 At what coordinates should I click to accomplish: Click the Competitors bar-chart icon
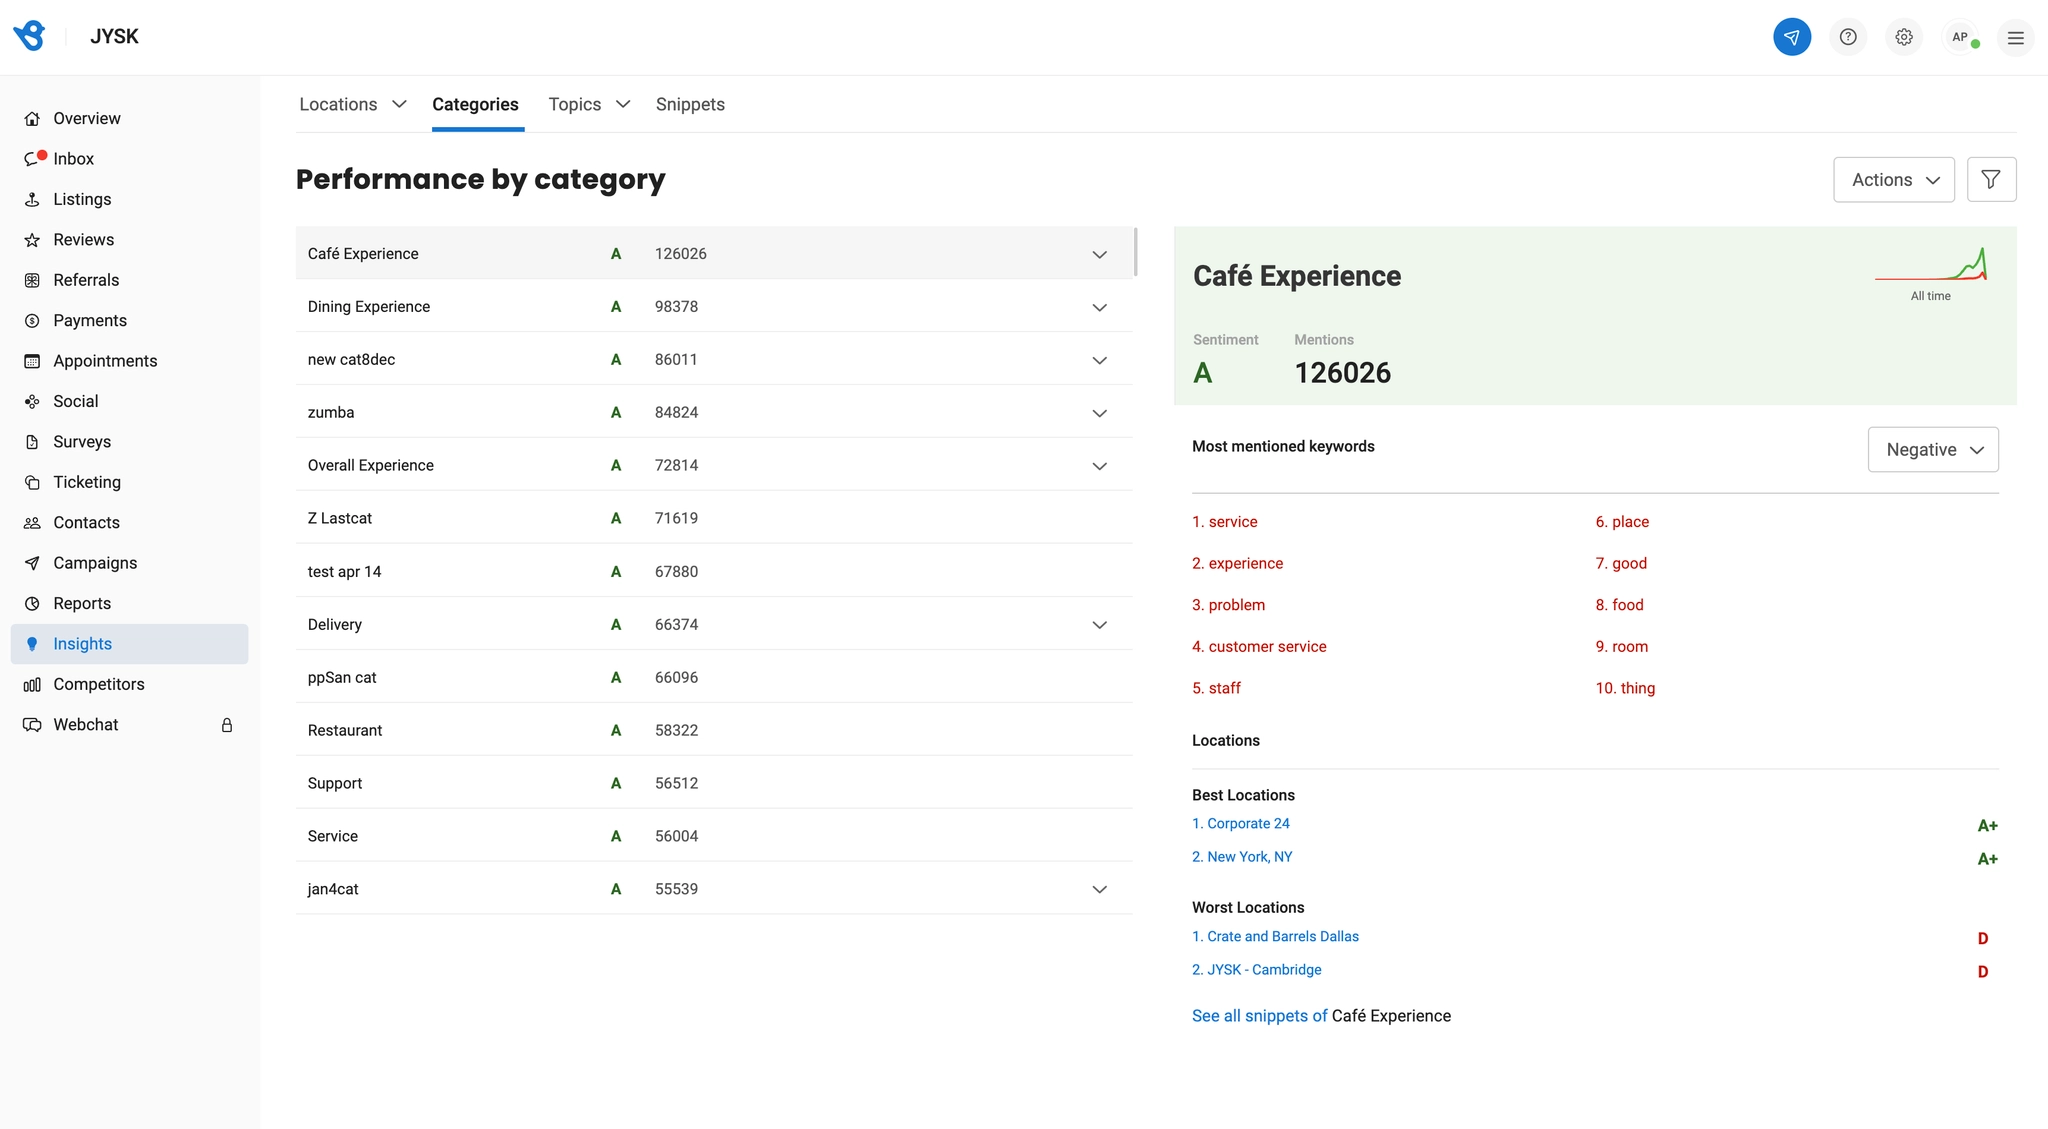tap(32, 685)
